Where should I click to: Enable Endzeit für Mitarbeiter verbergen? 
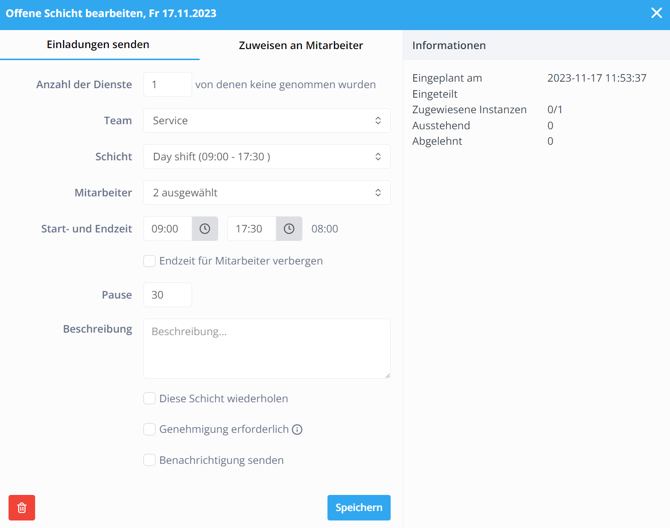(149, 261)
